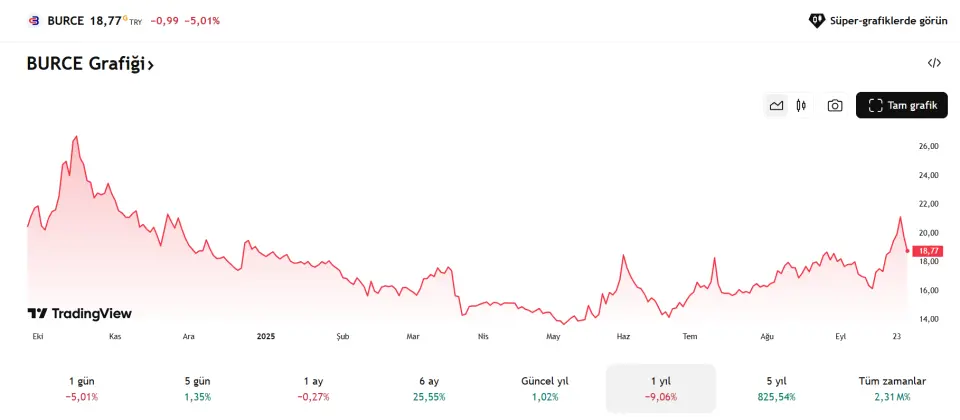Click the BURCE symbol logo icon
This screenshot has width=960, height=420.
34,20
